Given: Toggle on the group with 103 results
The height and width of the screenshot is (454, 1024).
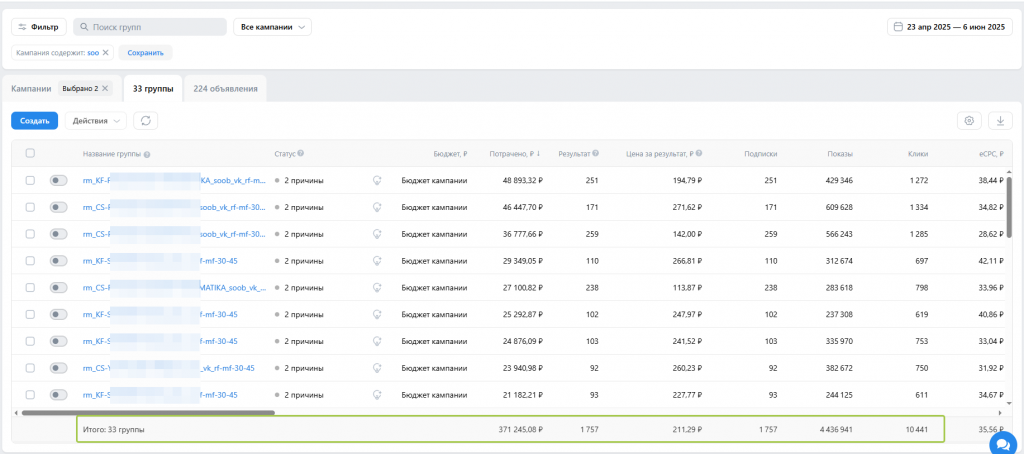Looking at the screenshot, I should tap(59, 341).
